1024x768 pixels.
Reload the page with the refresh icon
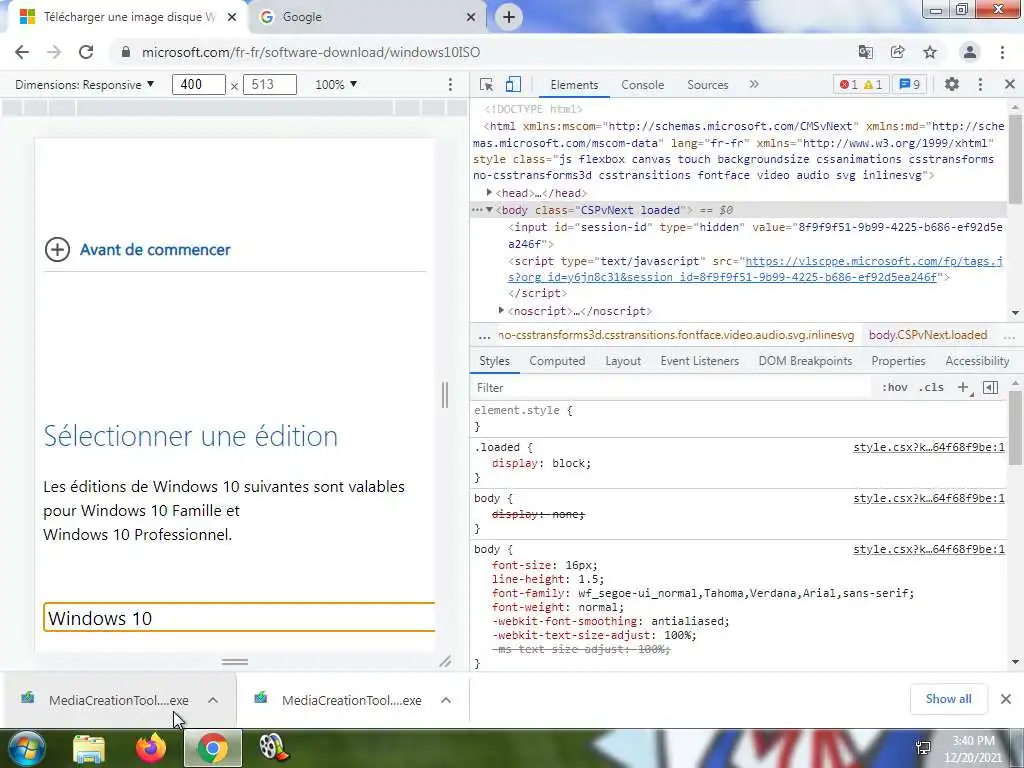(86, 52)
